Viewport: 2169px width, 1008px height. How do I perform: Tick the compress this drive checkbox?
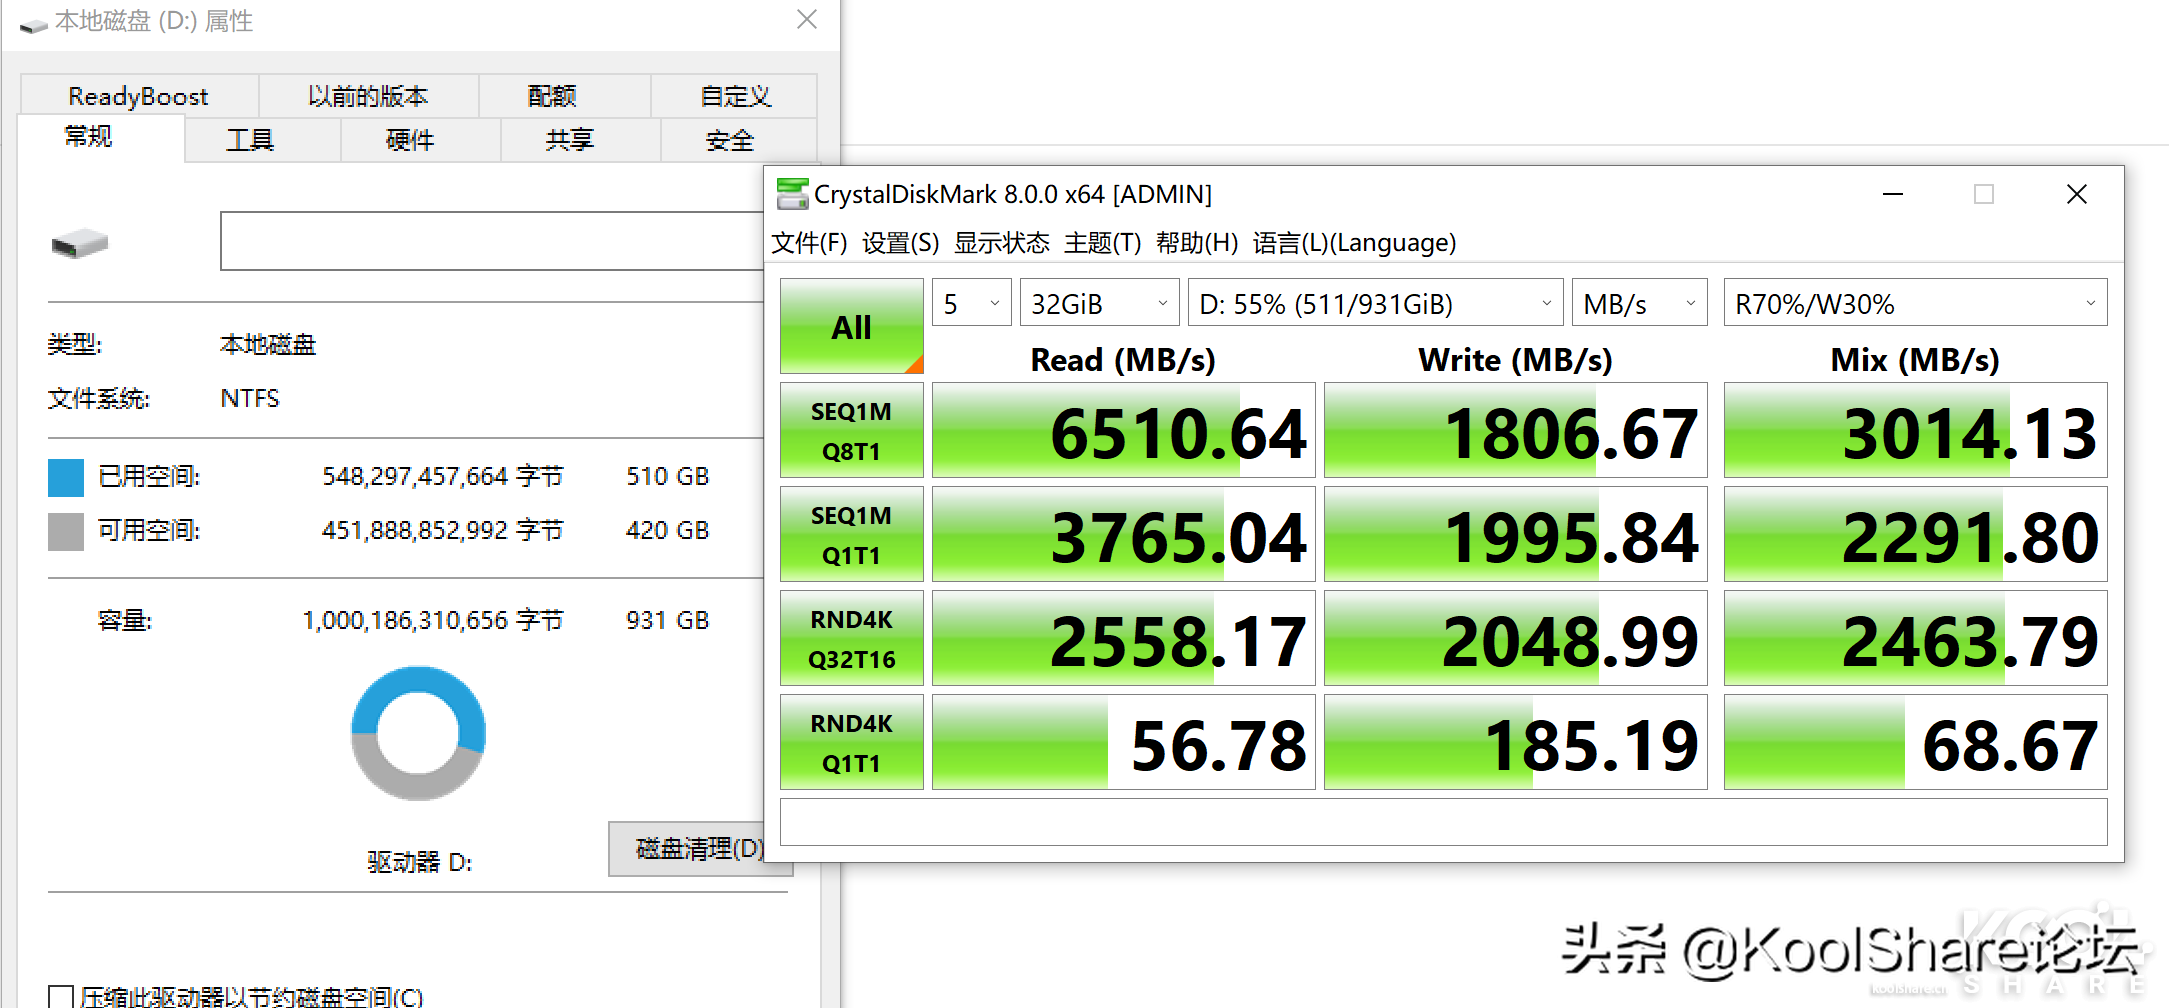click(61, 997)
